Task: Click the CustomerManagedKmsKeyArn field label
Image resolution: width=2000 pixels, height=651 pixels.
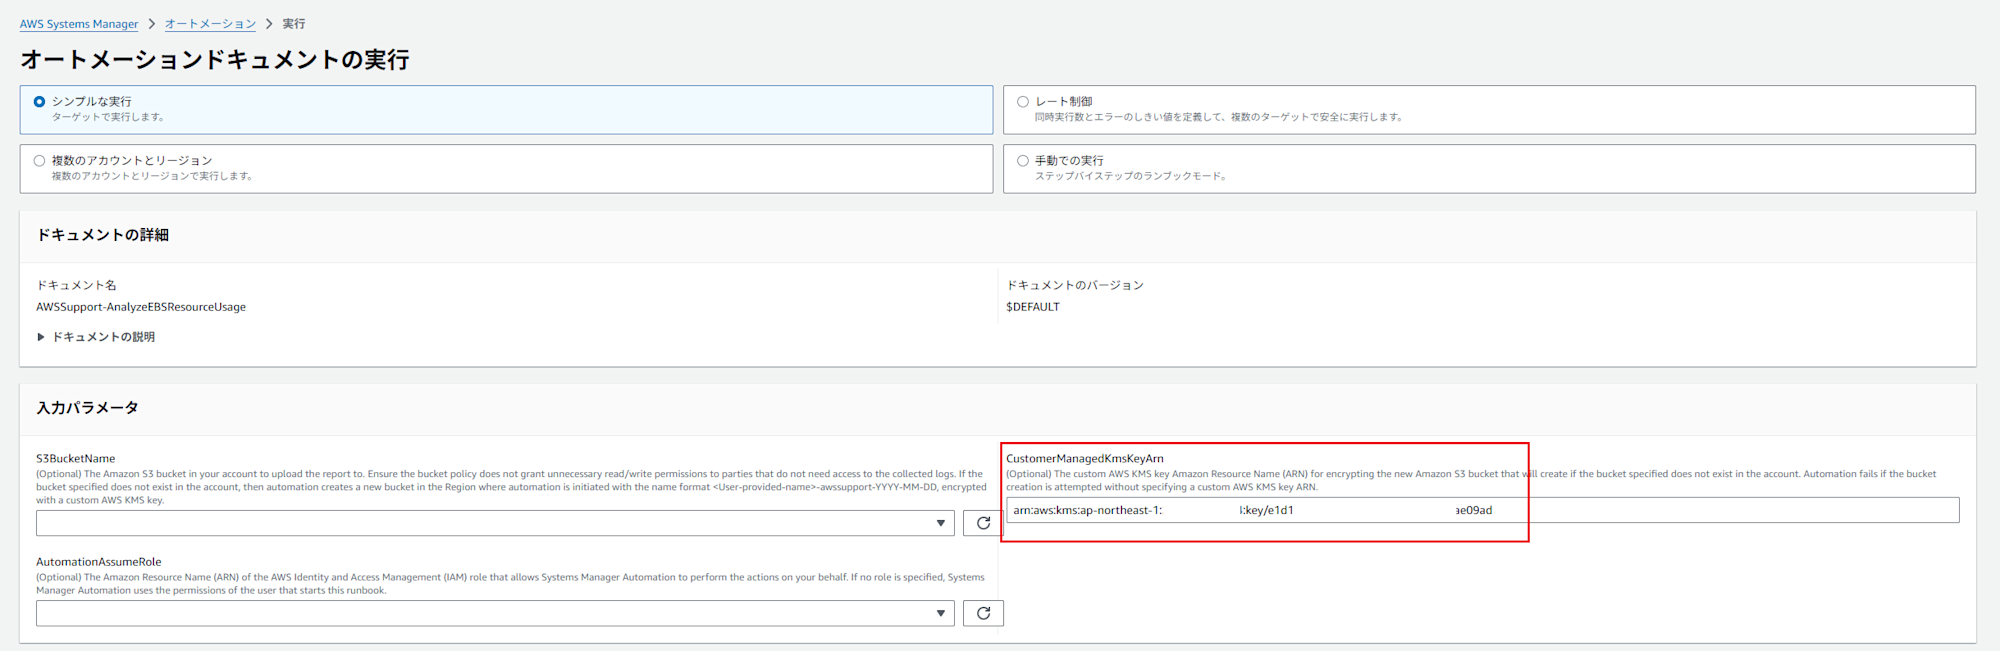Action: pos(1084,459)
